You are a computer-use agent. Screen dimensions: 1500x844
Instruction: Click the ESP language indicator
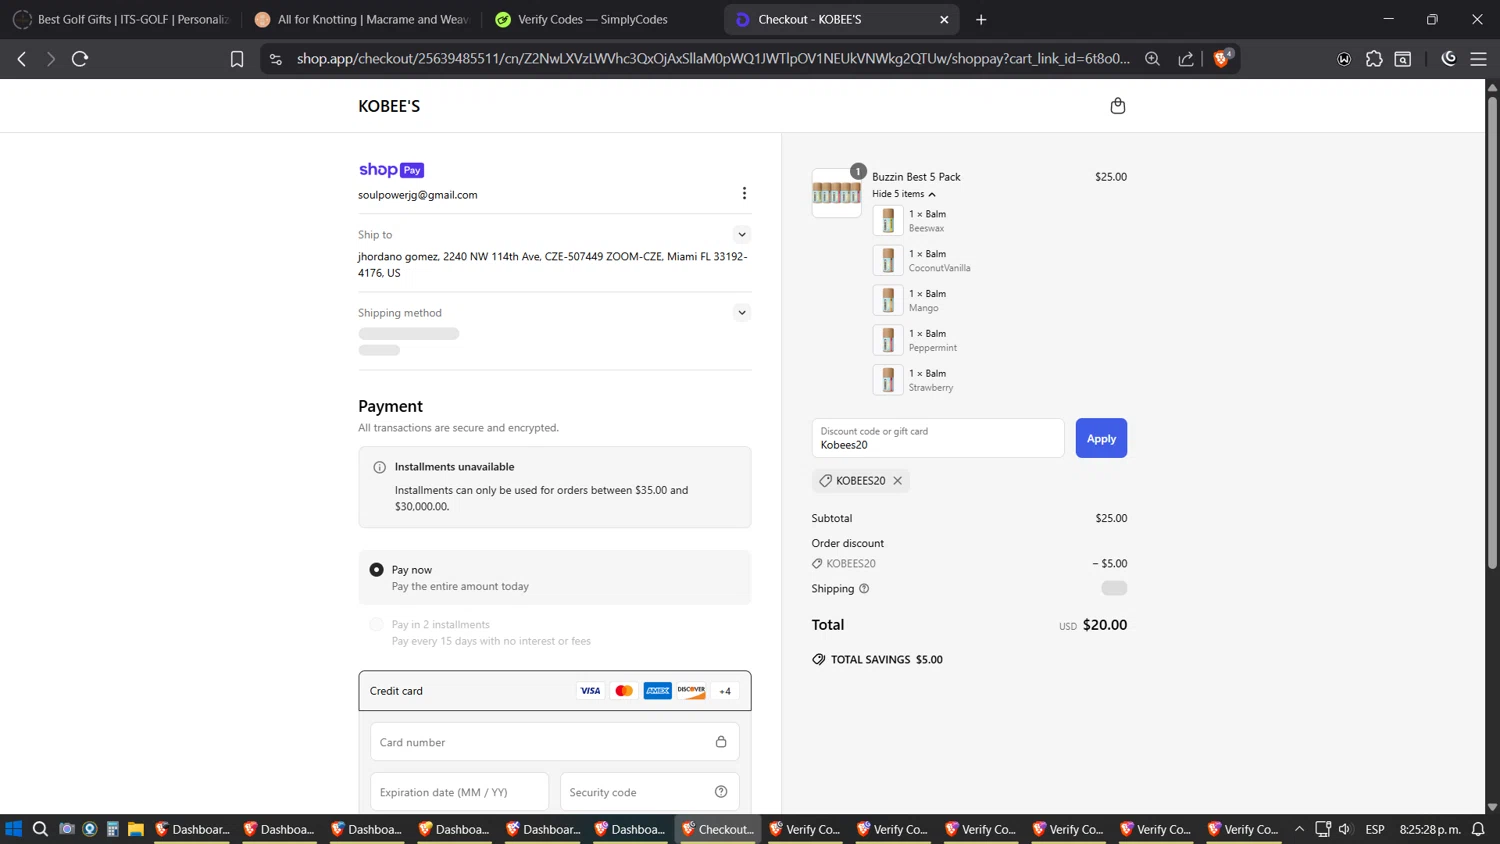[x=1375, y=829]
